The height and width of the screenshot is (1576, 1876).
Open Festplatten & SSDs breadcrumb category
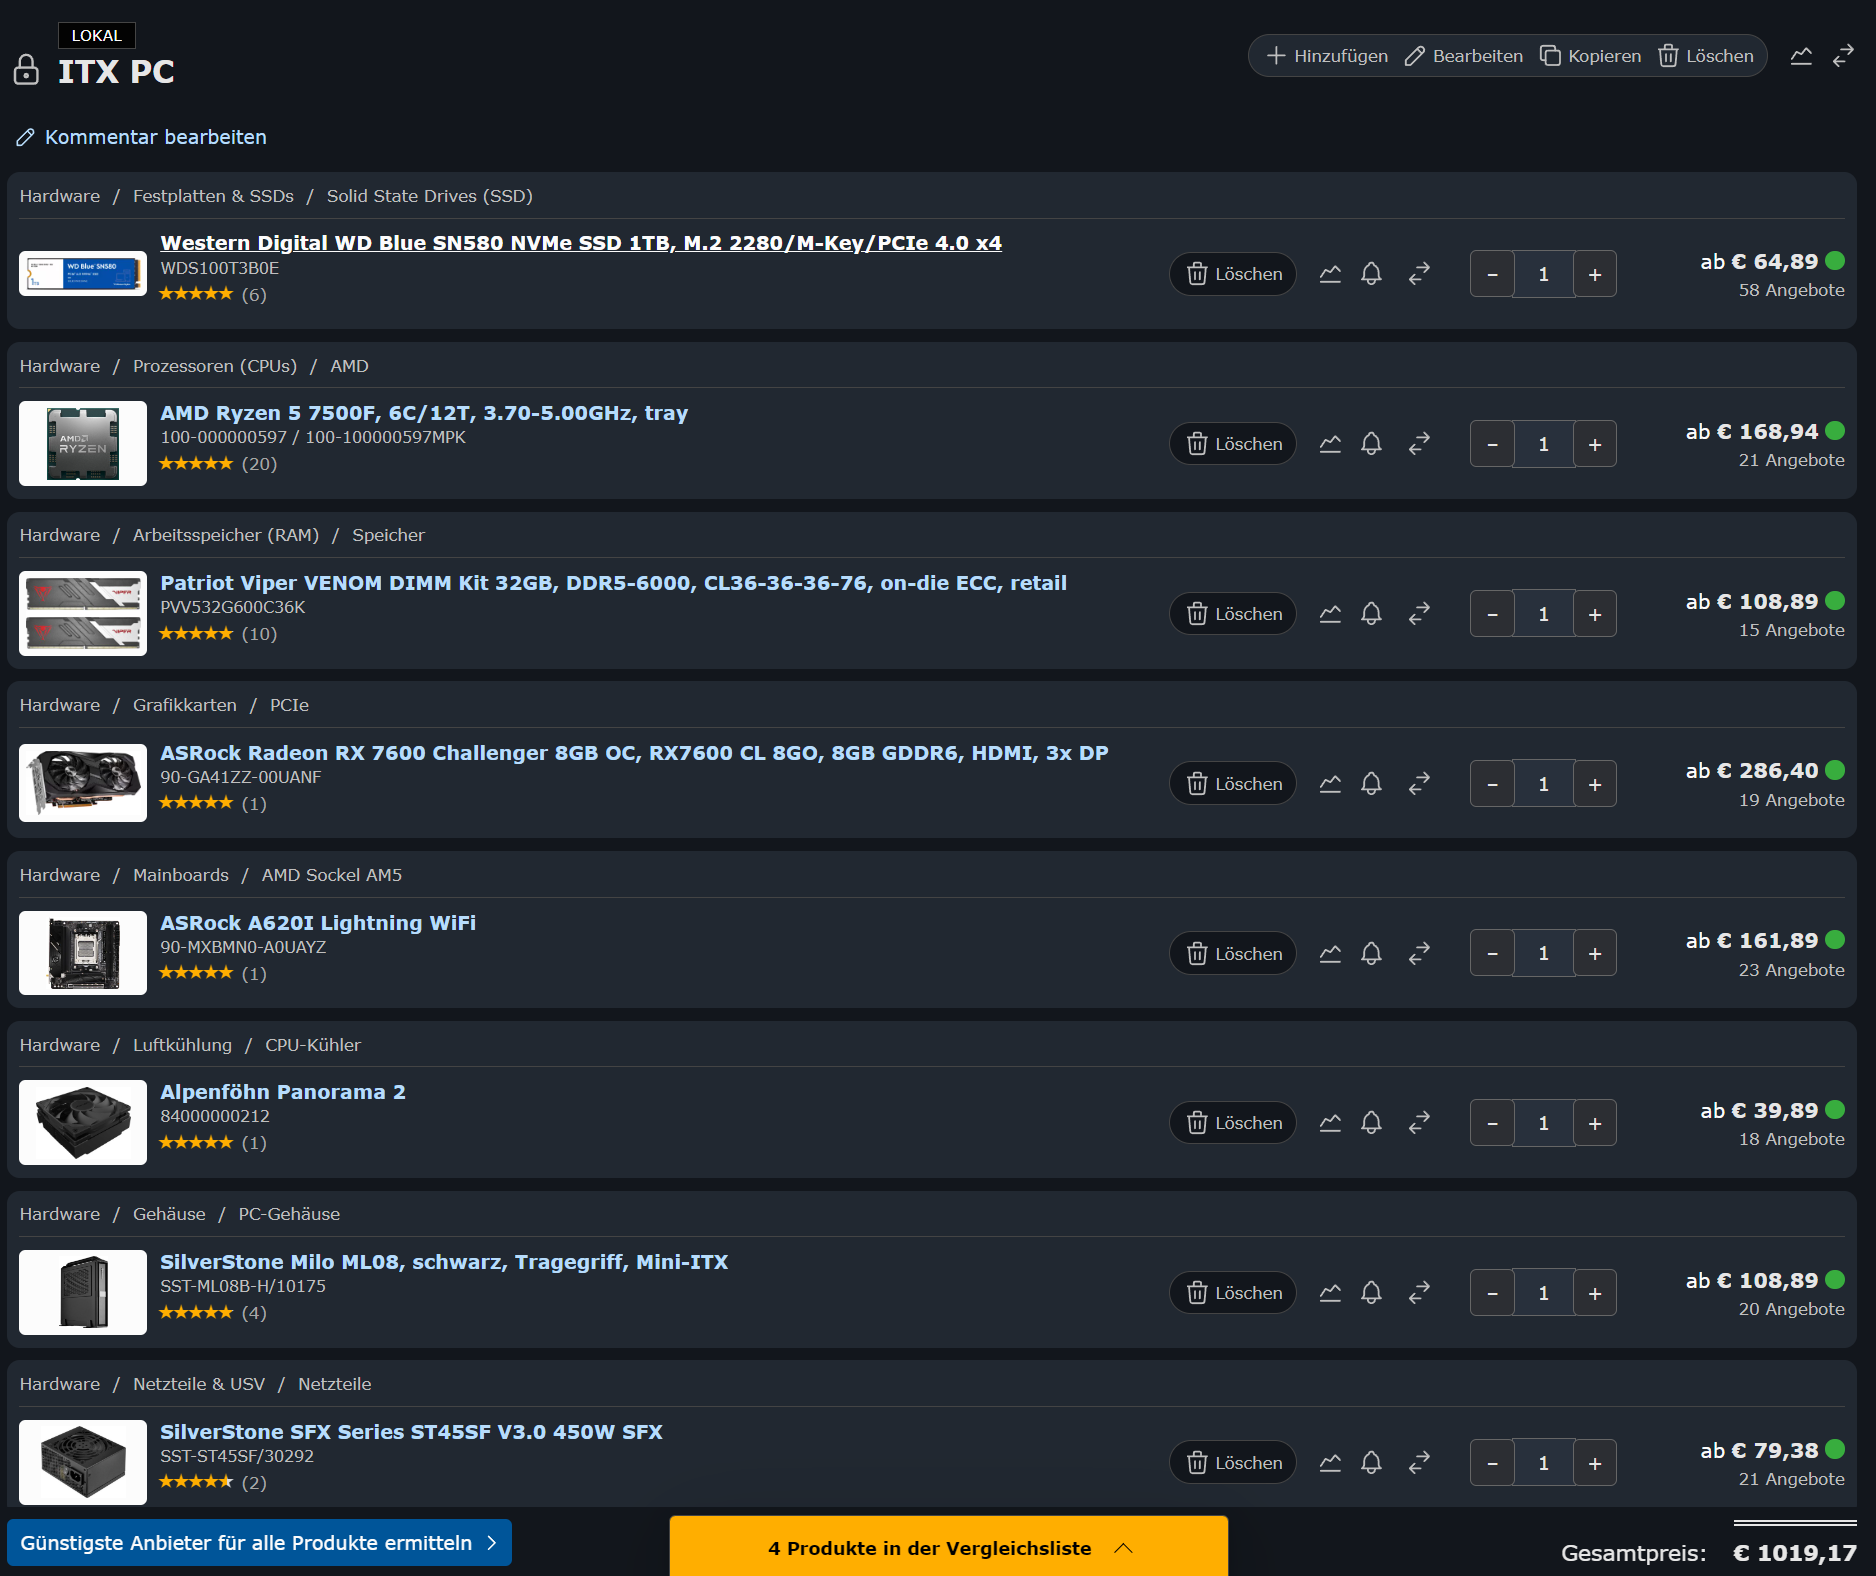[x=213, y=196]
